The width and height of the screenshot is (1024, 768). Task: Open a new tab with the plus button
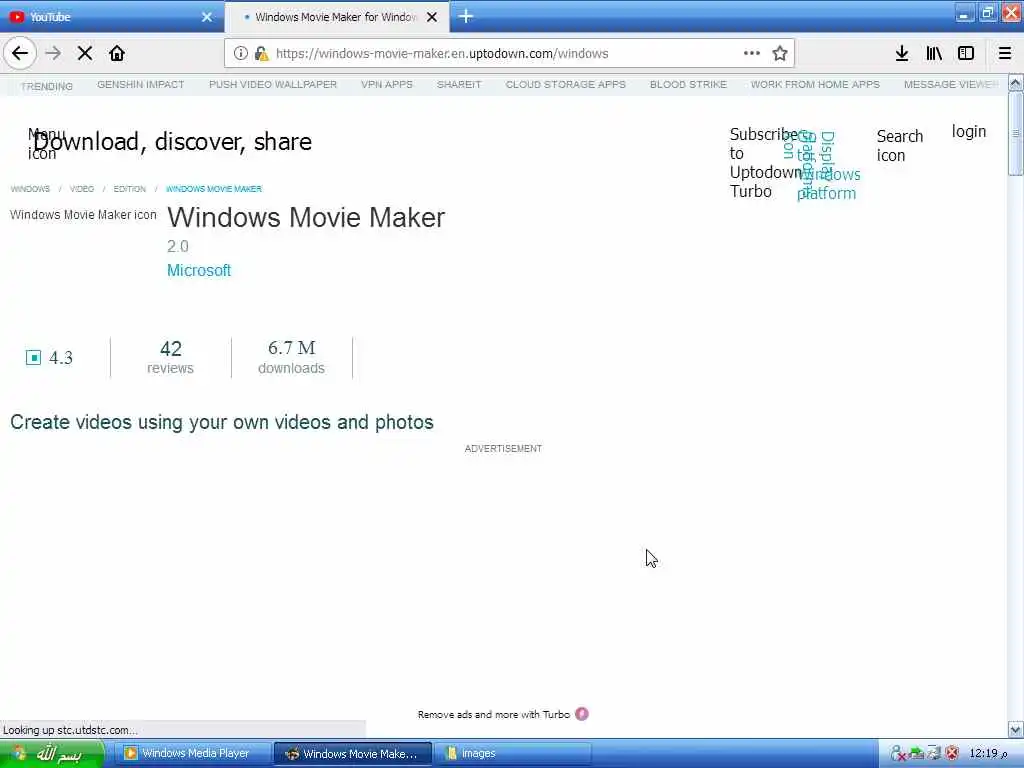(x=466, y=16)
